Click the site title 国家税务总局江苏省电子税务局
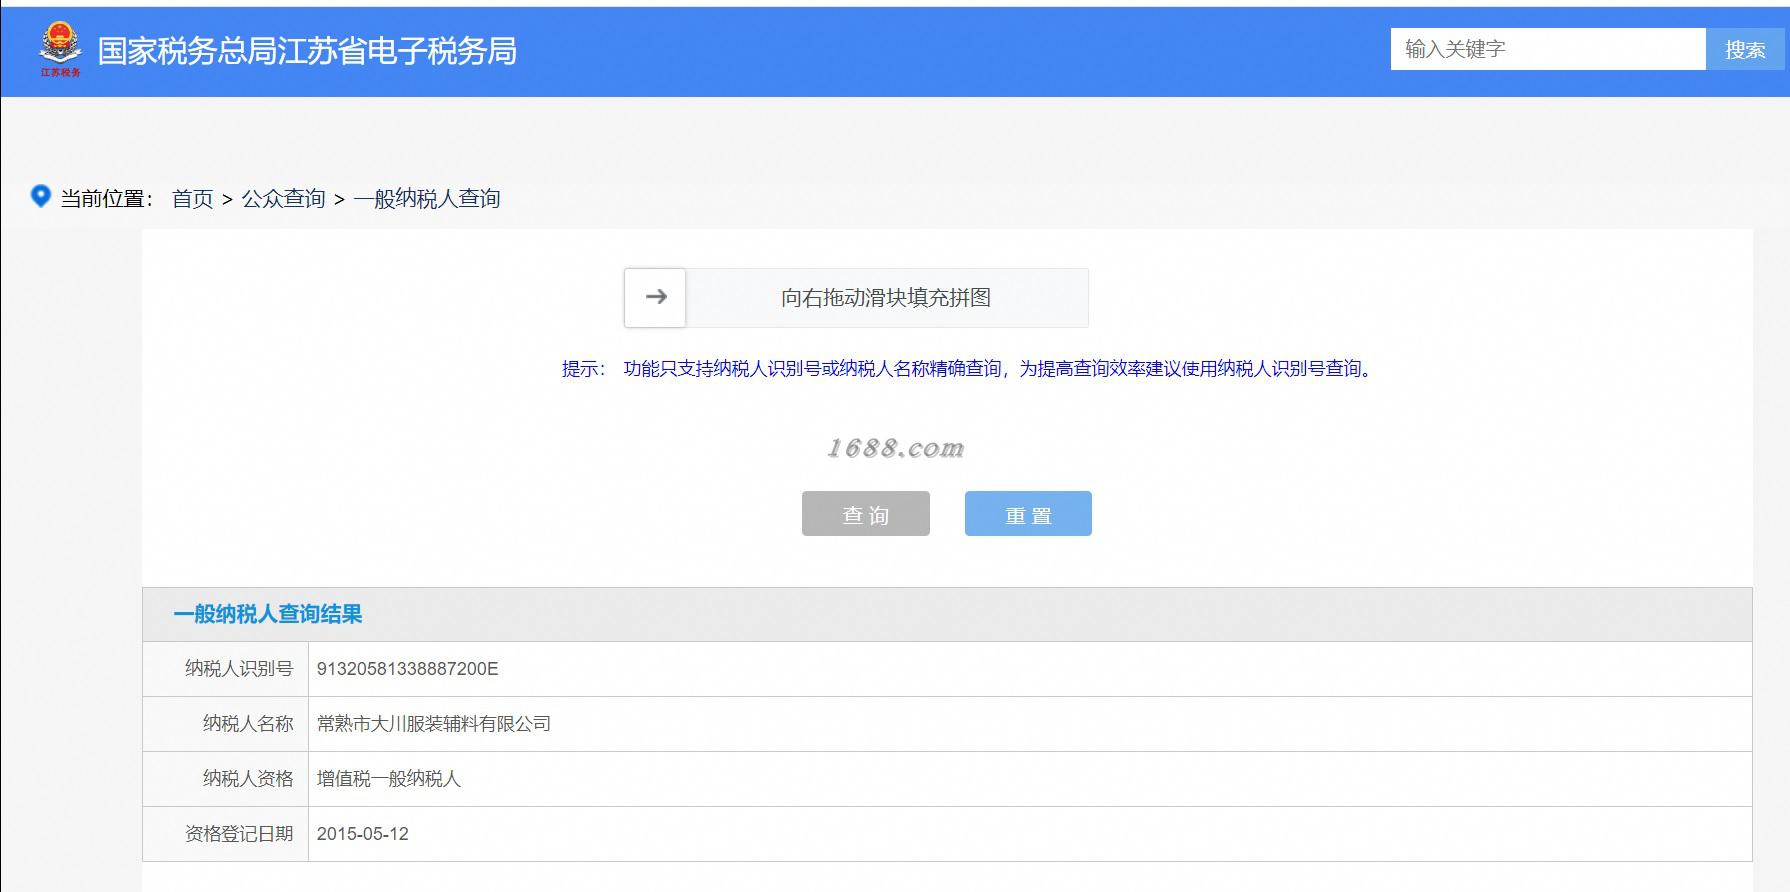Viewport: 1790px width, 892px height. [307, 51]
